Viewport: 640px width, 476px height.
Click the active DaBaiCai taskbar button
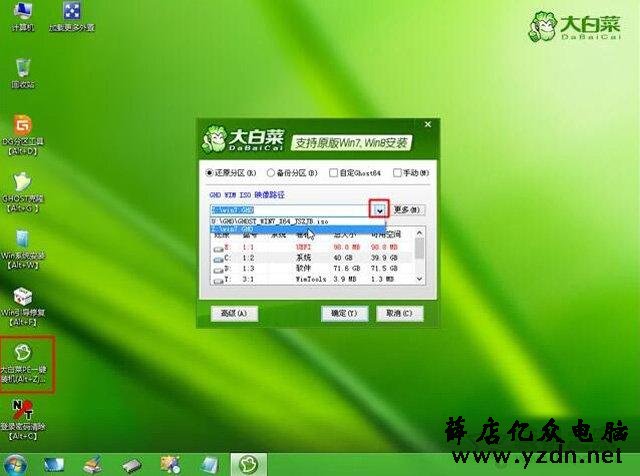coord(249,465)
